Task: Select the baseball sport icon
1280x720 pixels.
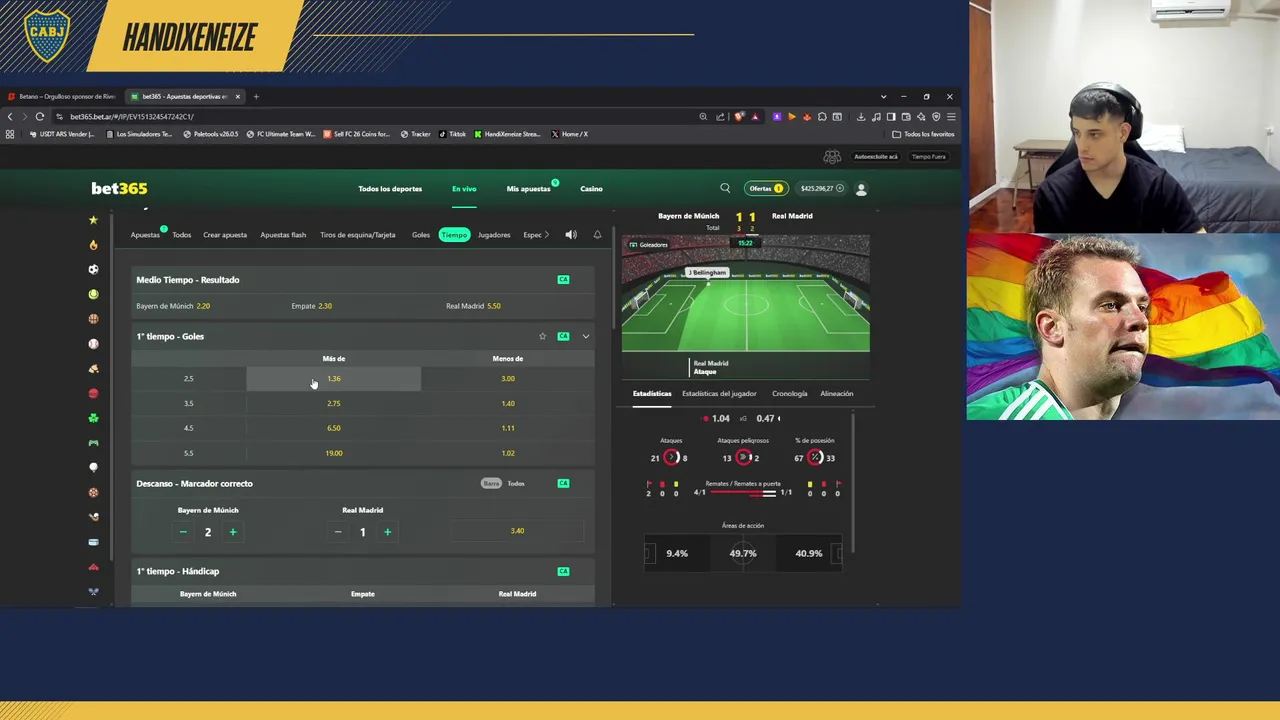Action: point(93,344)
